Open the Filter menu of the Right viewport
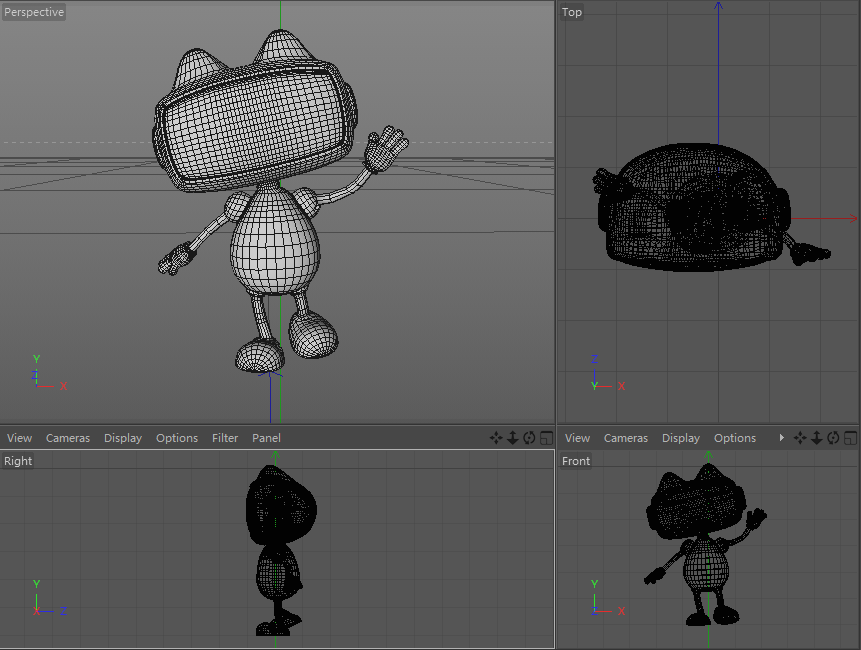 (225, 438)
